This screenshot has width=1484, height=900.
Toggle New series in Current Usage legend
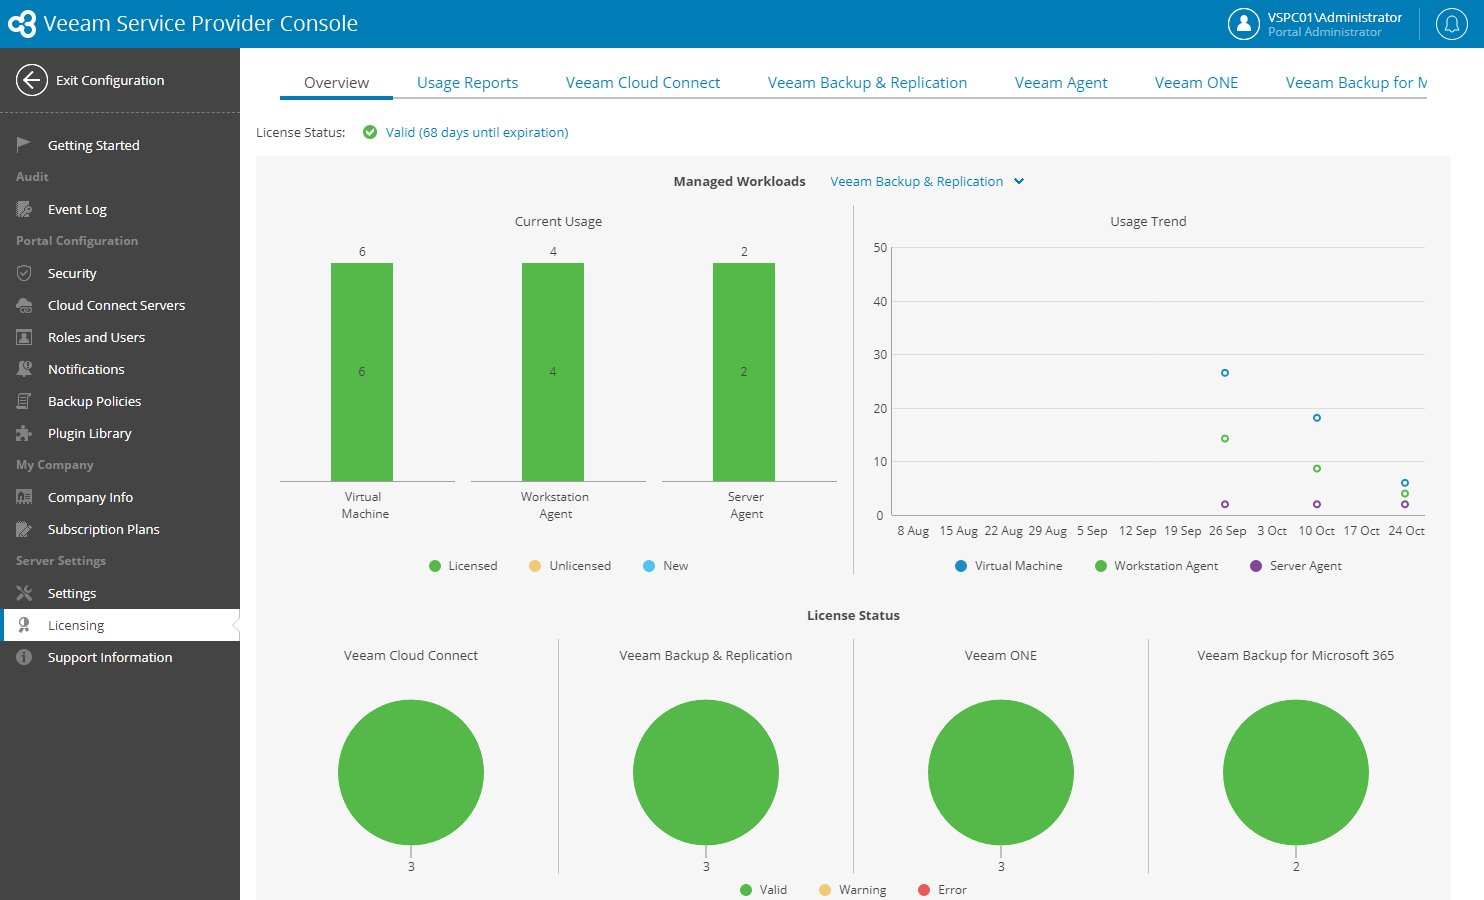(665, 566)
